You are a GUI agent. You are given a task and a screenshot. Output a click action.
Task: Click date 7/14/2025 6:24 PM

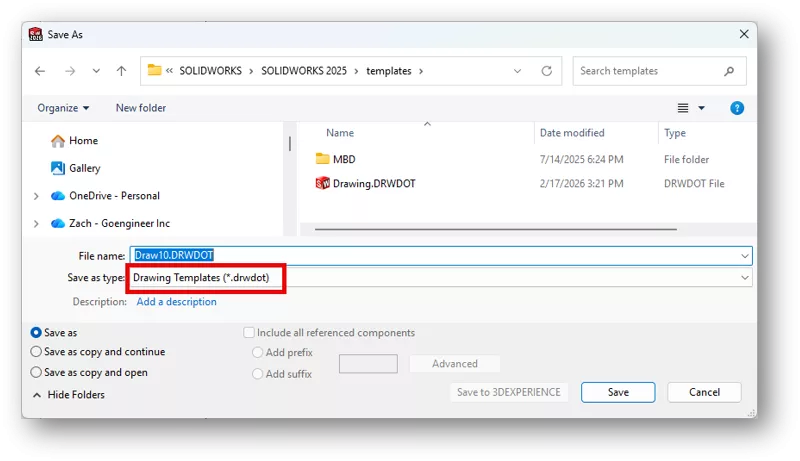pos(582,159)
